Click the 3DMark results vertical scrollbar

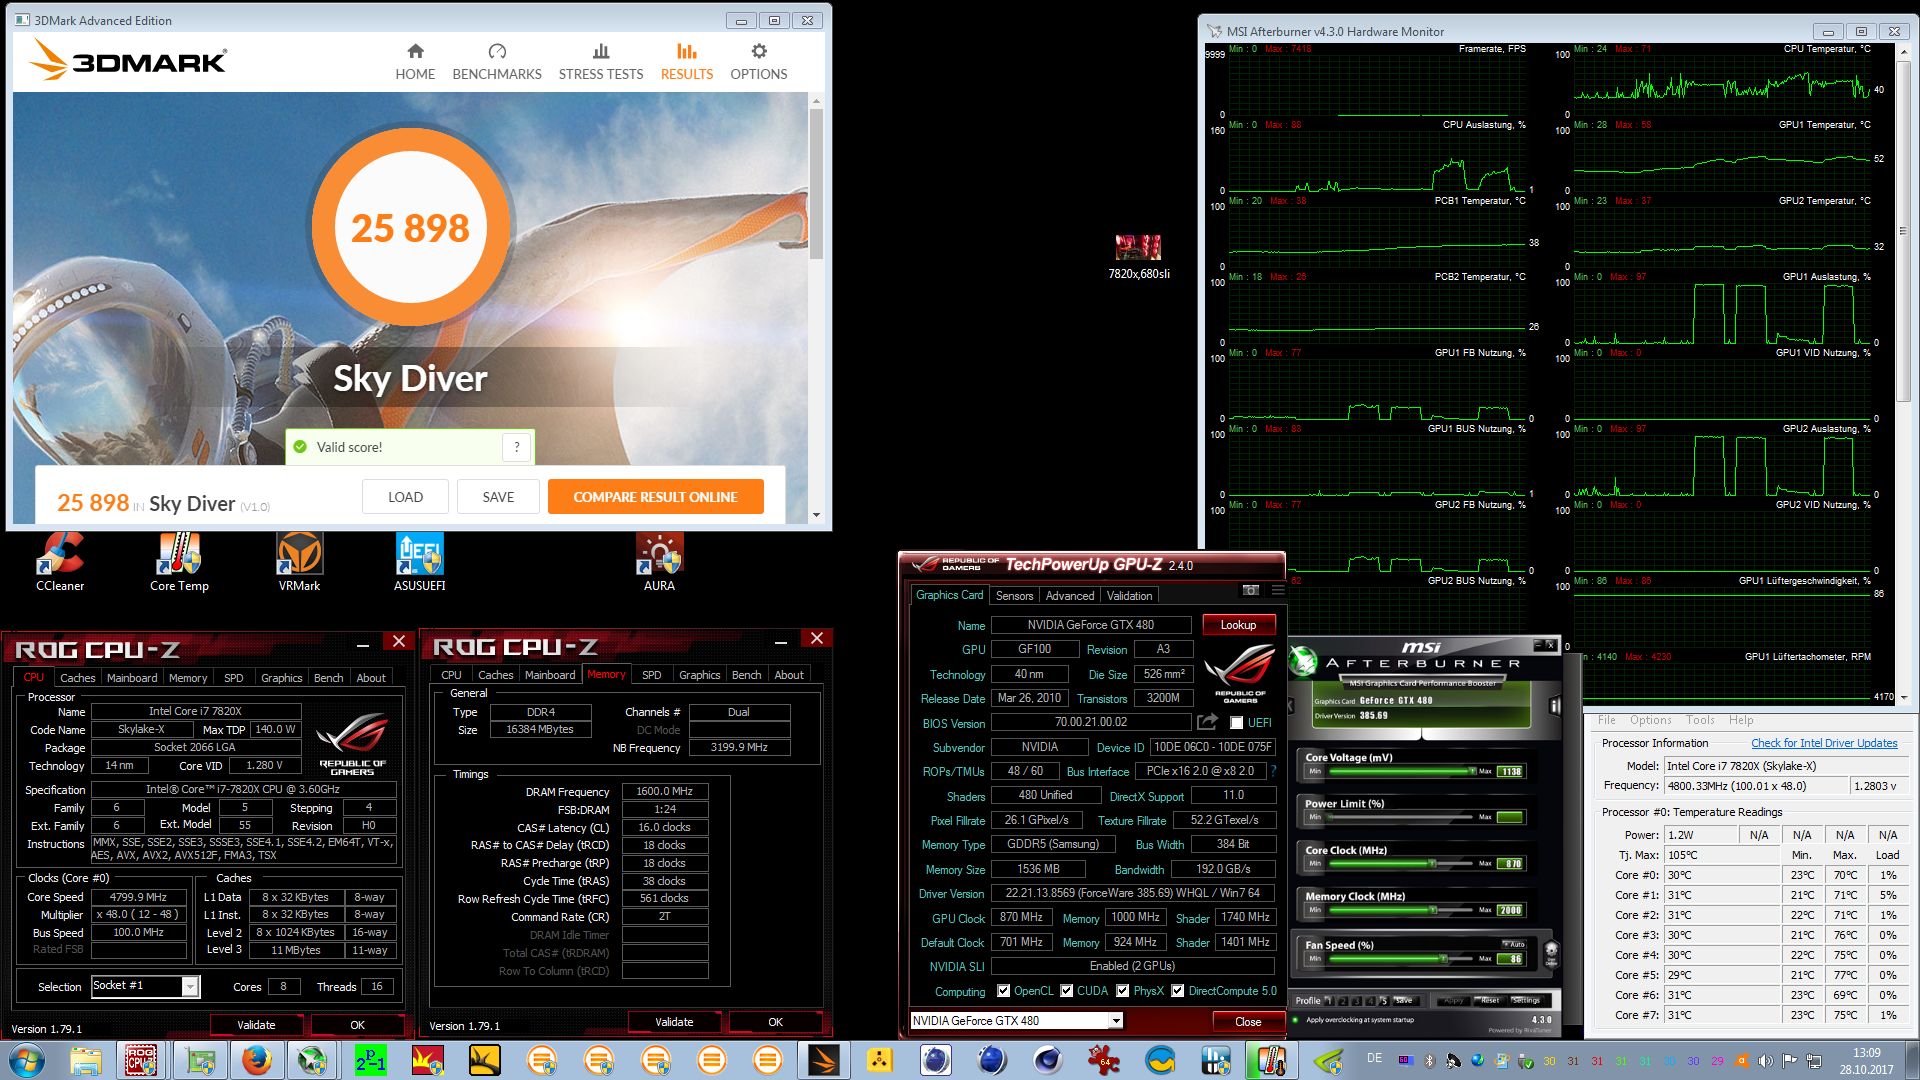[x=816, y=308]
